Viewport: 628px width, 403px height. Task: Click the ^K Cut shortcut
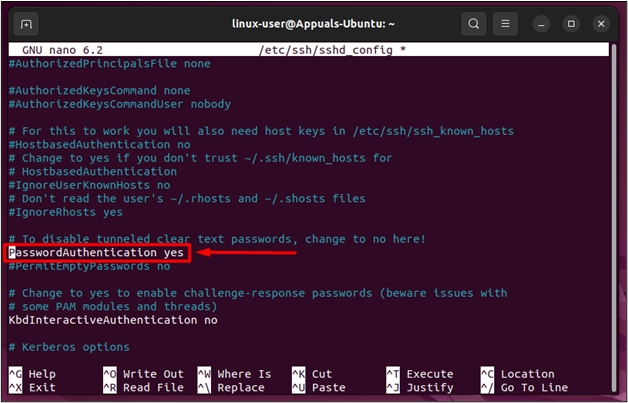coord(312,374)
